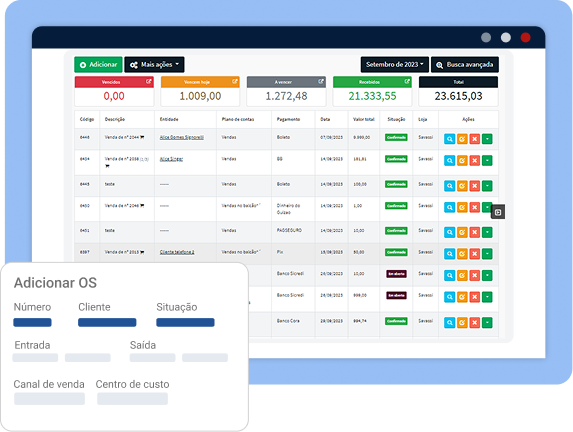Viewport: 573px width, 432px height.
Task: Expand green dropdown for Pix row
Action: point(487,254)
